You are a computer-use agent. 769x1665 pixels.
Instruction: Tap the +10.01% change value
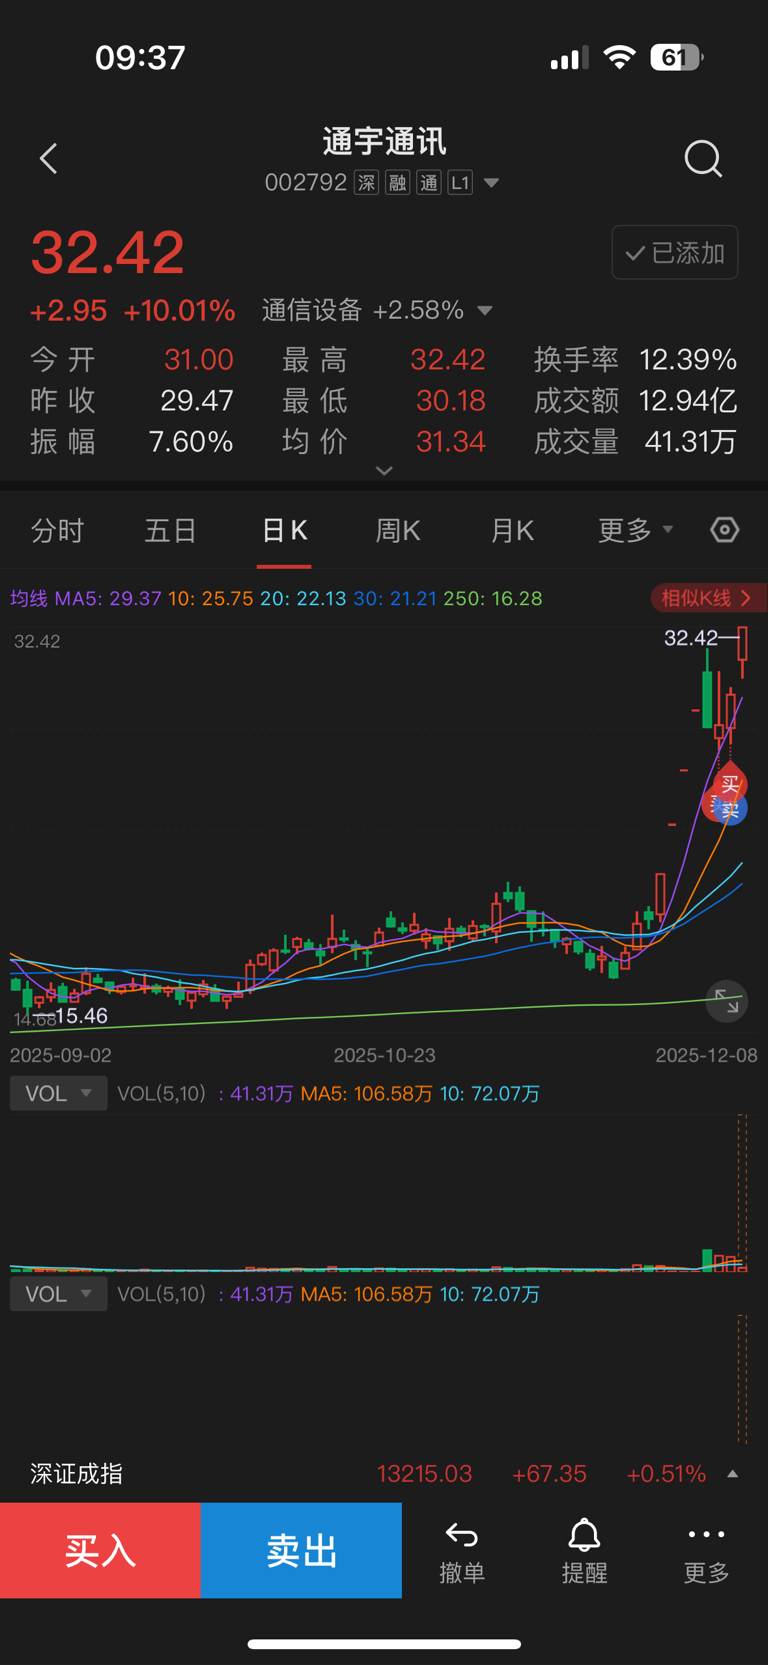click(x=179, y=311)
